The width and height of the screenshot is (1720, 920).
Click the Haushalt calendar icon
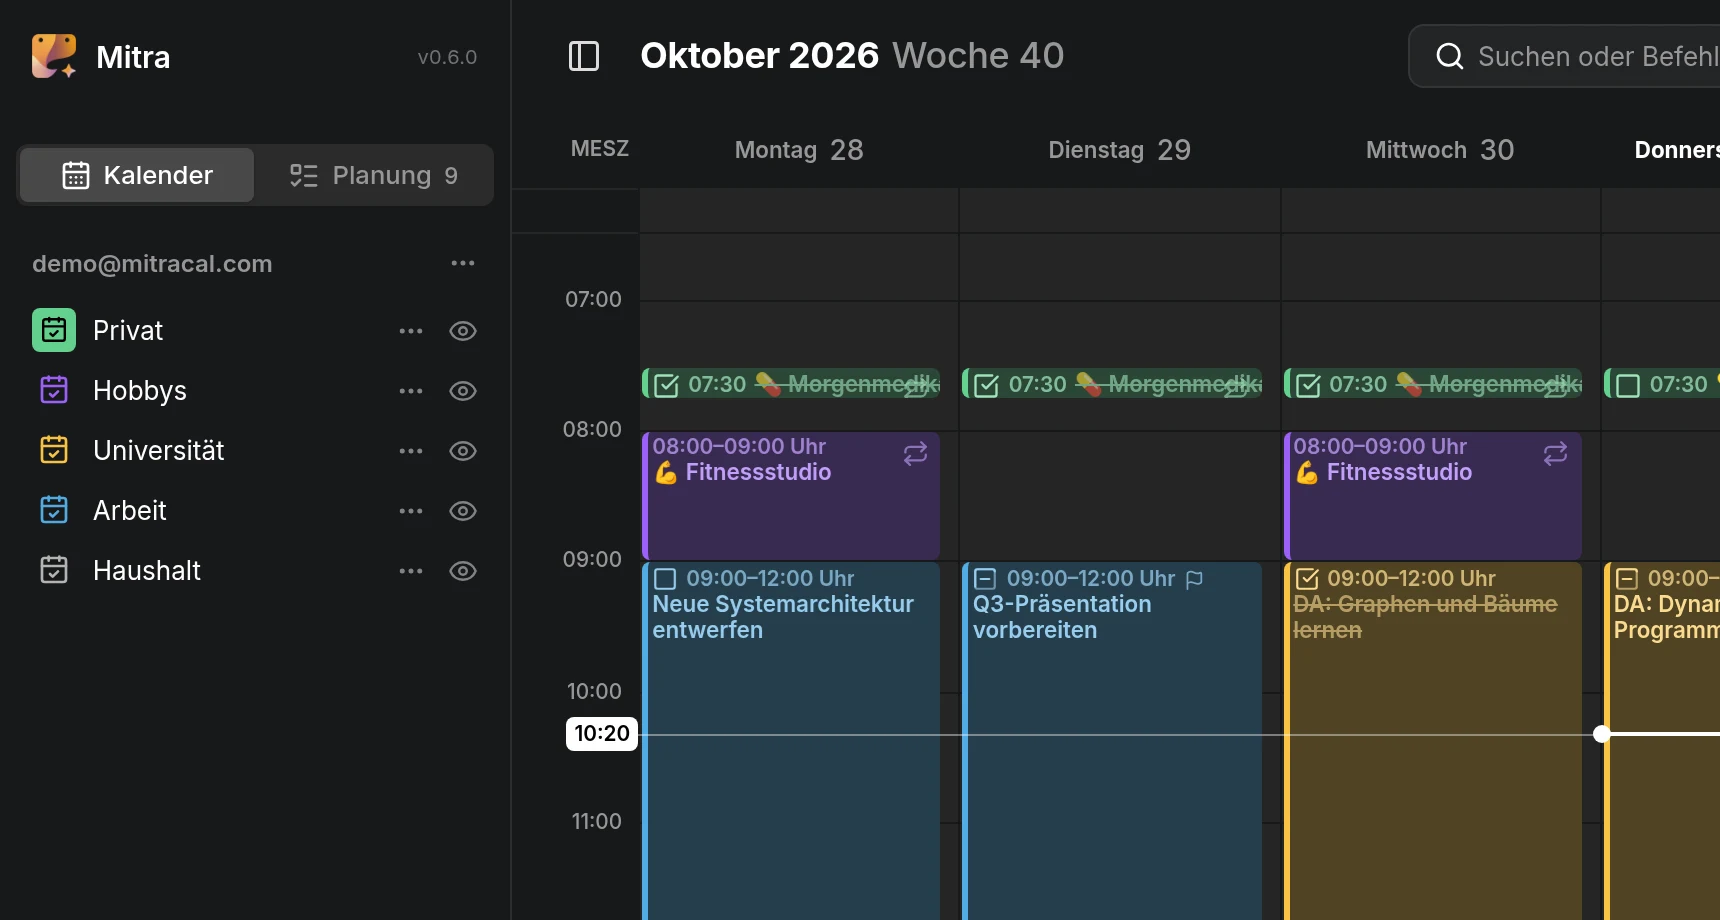[x=54, y=570]
